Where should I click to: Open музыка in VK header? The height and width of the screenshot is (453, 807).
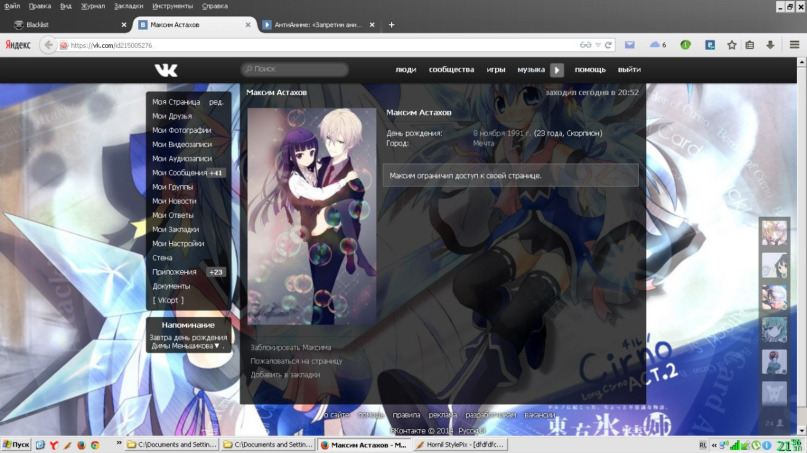click(531, 69)
